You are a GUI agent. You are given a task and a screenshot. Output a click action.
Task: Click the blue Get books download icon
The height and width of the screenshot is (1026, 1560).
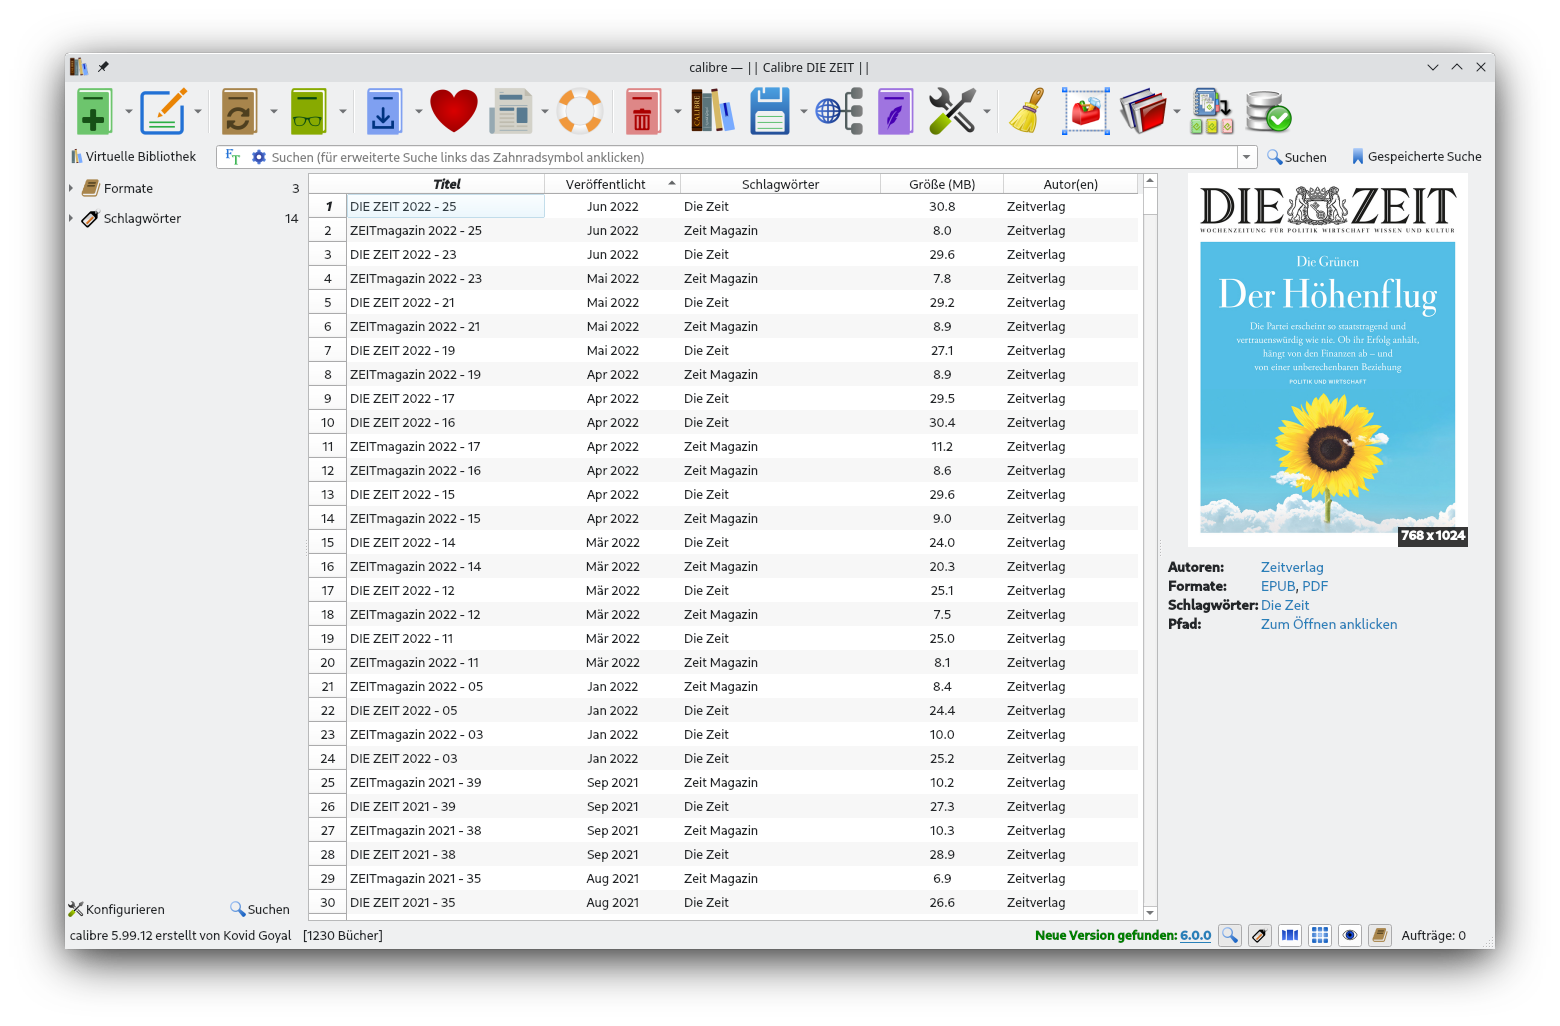pyautogui.click(x=383, y=111)
